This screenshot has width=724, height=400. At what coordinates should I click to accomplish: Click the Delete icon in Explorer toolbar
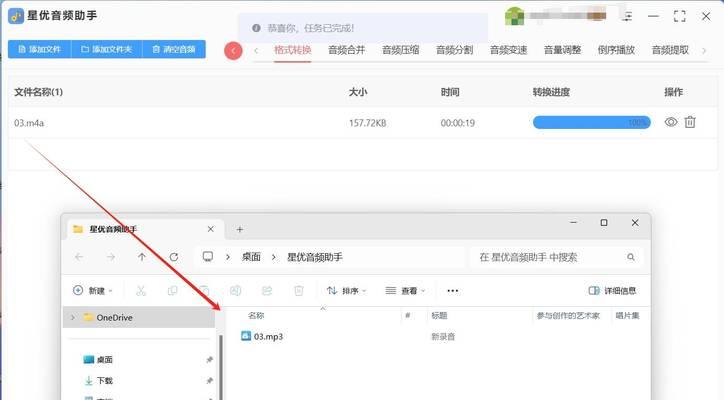click(299, 291)
